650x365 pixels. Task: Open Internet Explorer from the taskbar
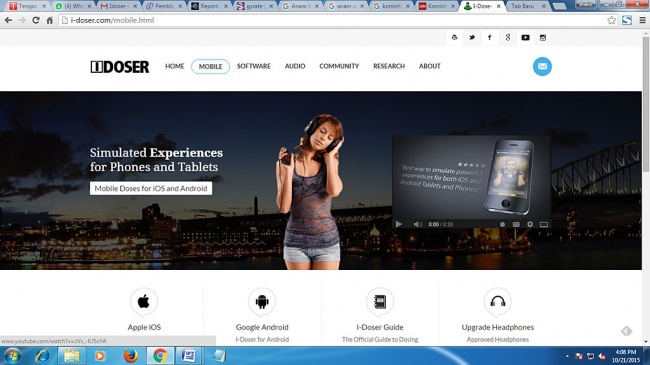point(42,356)
